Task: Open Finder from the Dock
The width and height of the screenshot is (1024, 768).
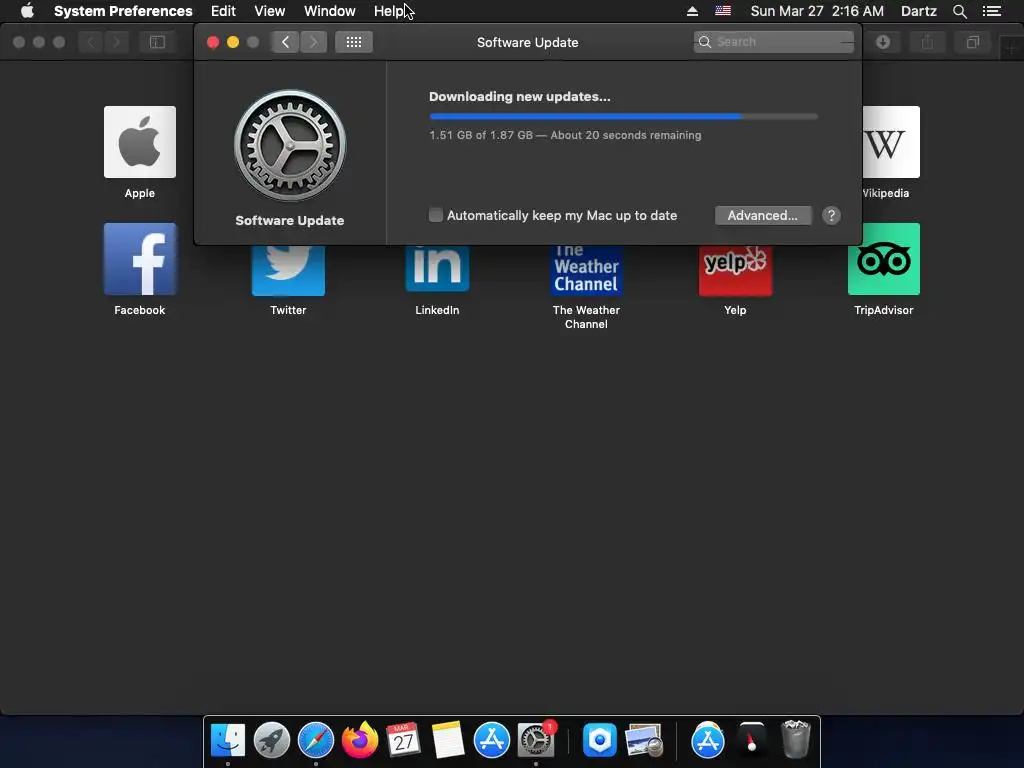Action: pos(228,740)
